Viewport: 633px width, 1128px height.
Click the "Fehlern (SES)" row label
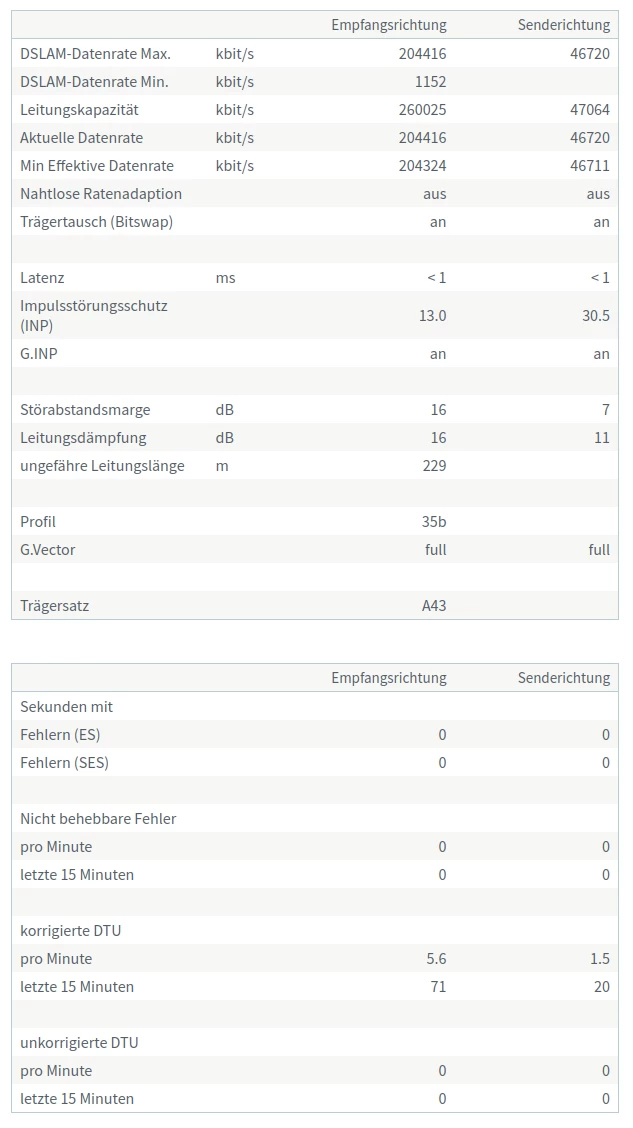(64, 763)
